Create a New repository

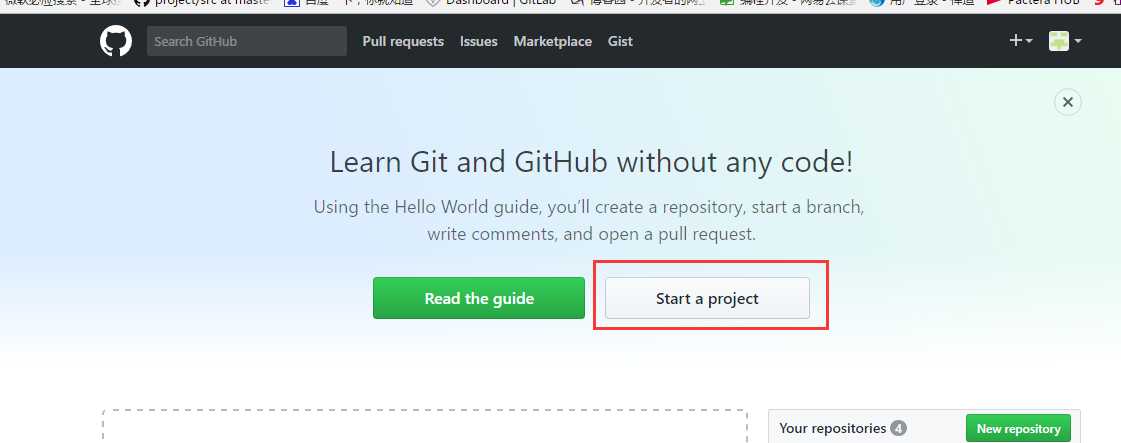click(x=1018, y=429)
